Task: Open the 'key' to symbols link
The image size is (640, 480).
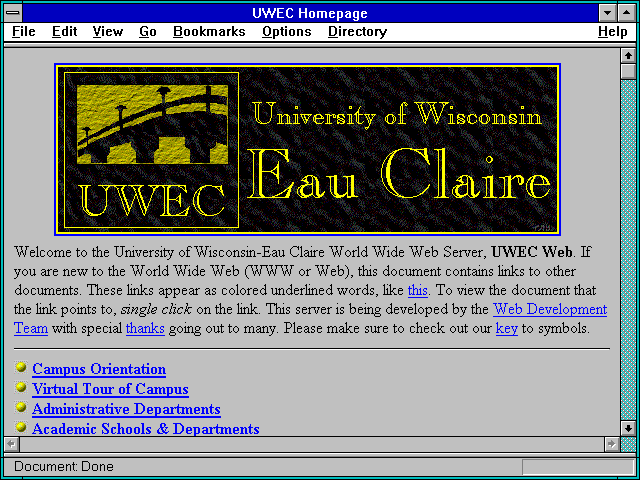Action: point(507,329)
